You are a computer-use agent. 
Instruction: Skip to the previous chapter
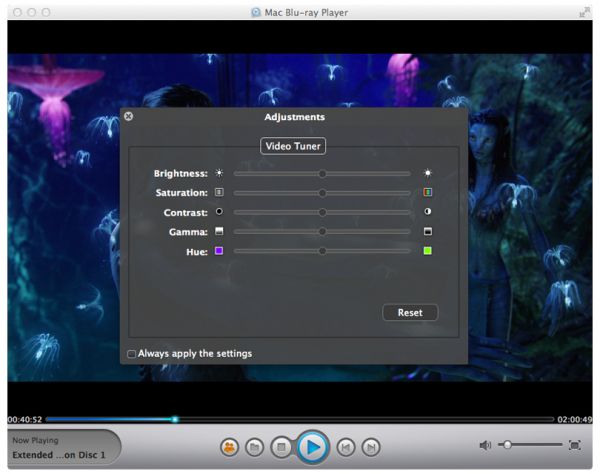coord(346,447)
